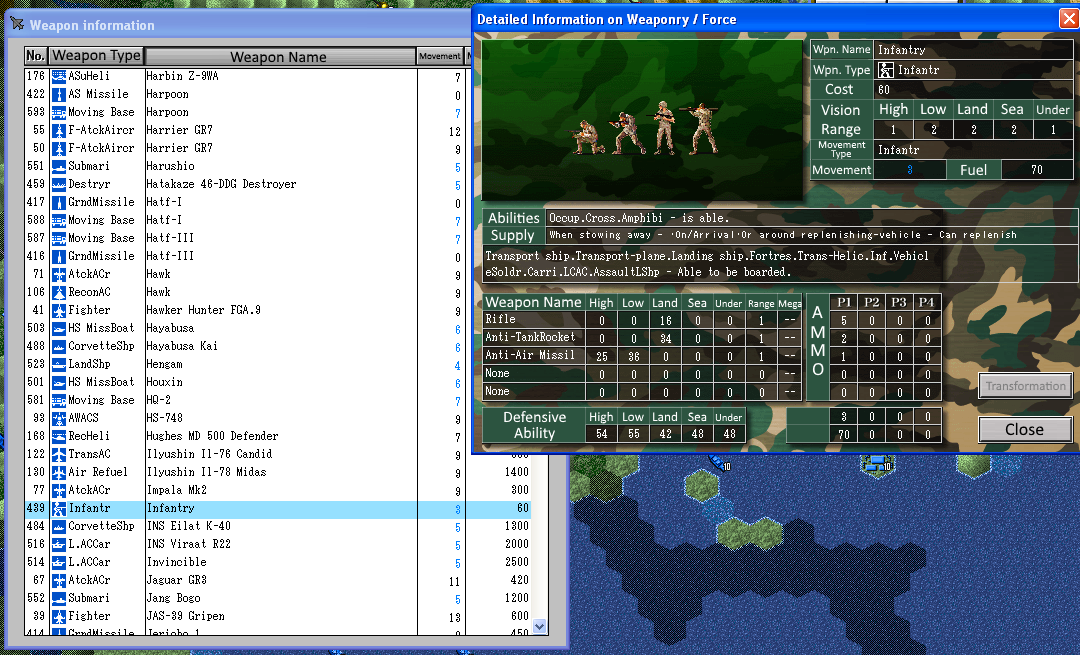
Task: Click the No. column header
Action: click(x=36, y=56)
